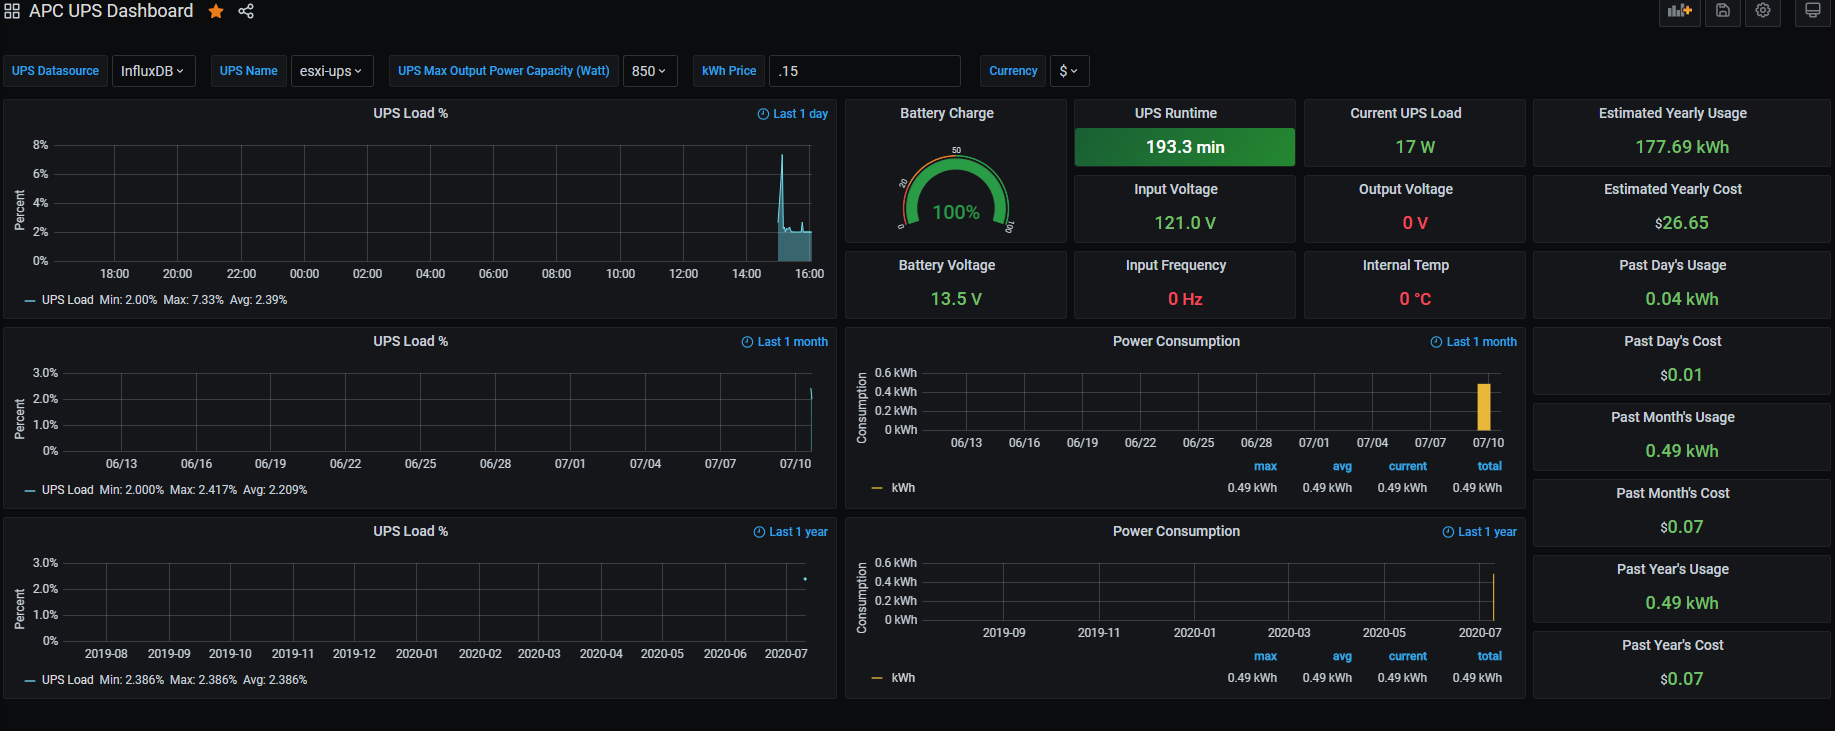Open the Input Voltage panel title menu
The image size is (1835, 731).
pyautogui.click(x=1176, y=190)
